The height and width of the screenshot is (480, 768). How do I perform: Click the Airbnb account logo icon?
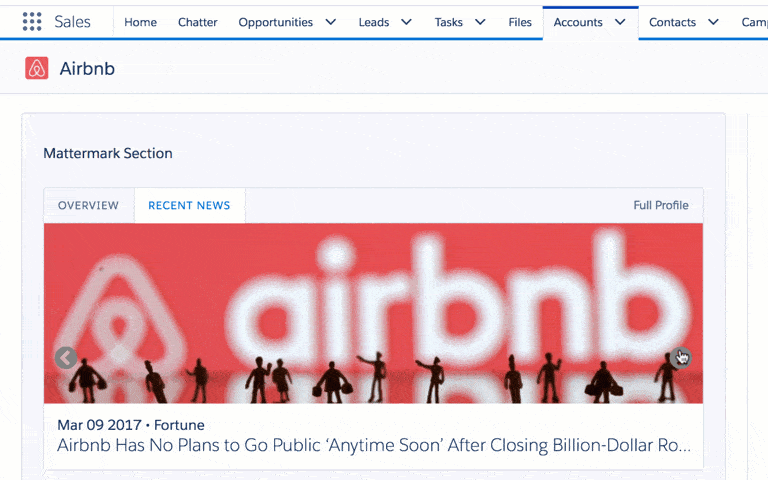pos(37,68)
